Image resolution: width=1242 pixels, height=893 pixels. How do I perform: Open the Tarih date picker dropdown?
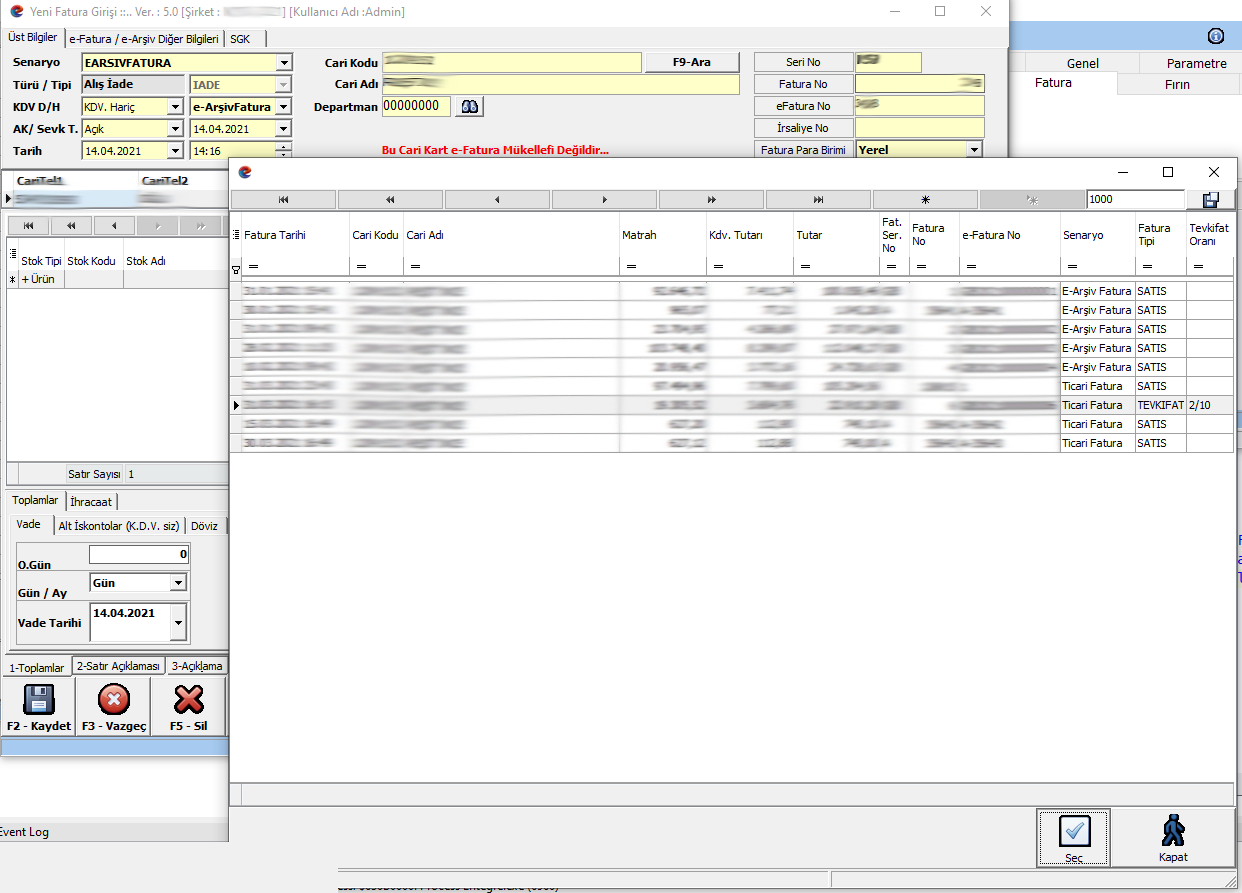176,151
